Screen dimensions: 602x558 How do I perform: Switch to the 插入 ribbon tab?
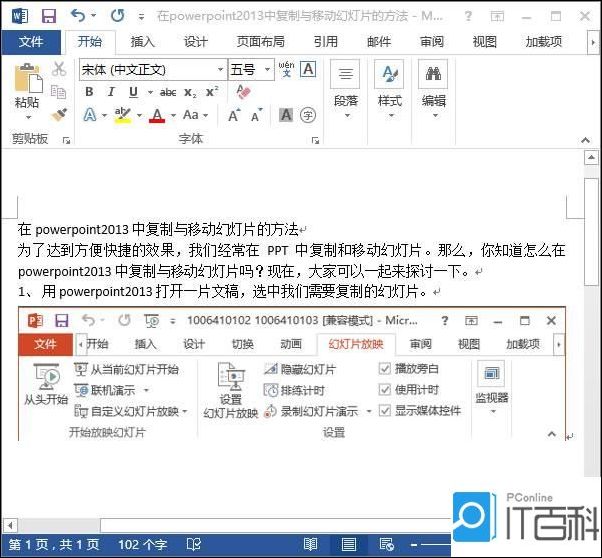pos(143,42)
